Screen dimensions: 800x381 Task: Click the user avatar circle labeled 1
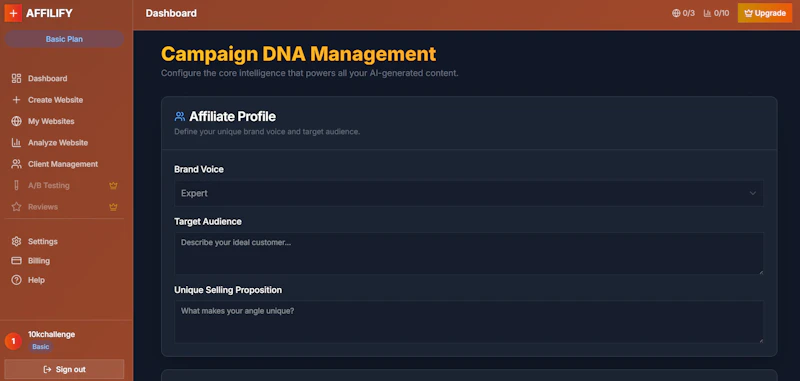pos(13,341)
